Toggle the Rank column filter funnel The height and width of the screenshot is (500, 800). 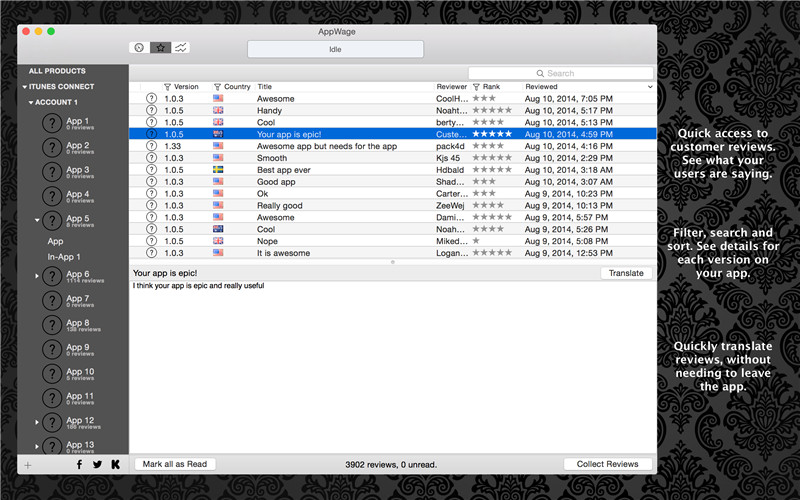(476, 87)
